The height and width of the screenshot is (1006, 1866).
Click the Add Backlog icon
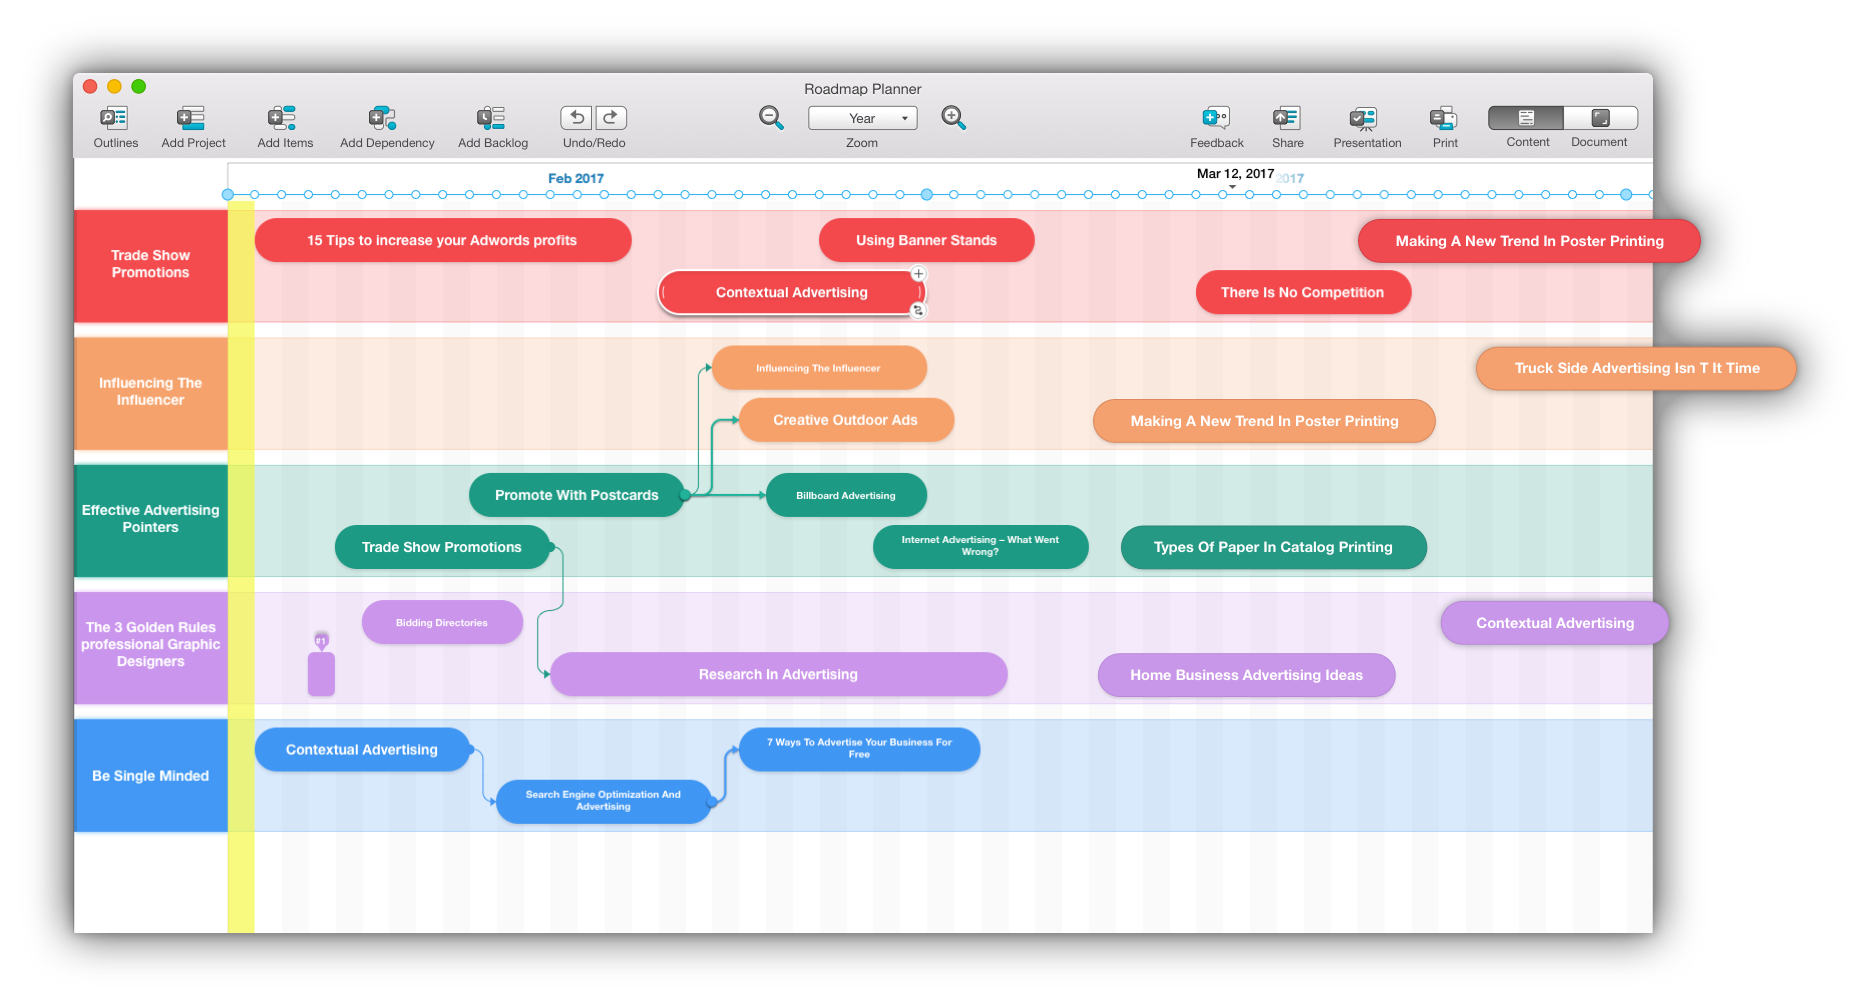[491, 118]
